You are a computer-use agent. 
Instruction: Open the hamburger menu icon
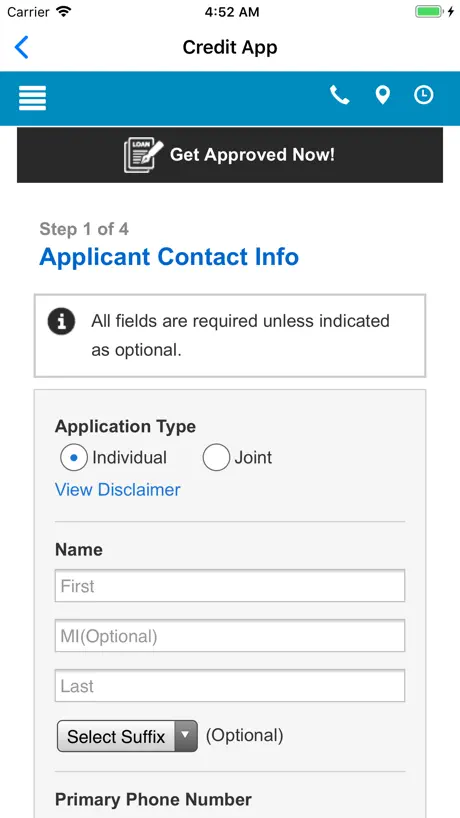(x=32, y=98)
